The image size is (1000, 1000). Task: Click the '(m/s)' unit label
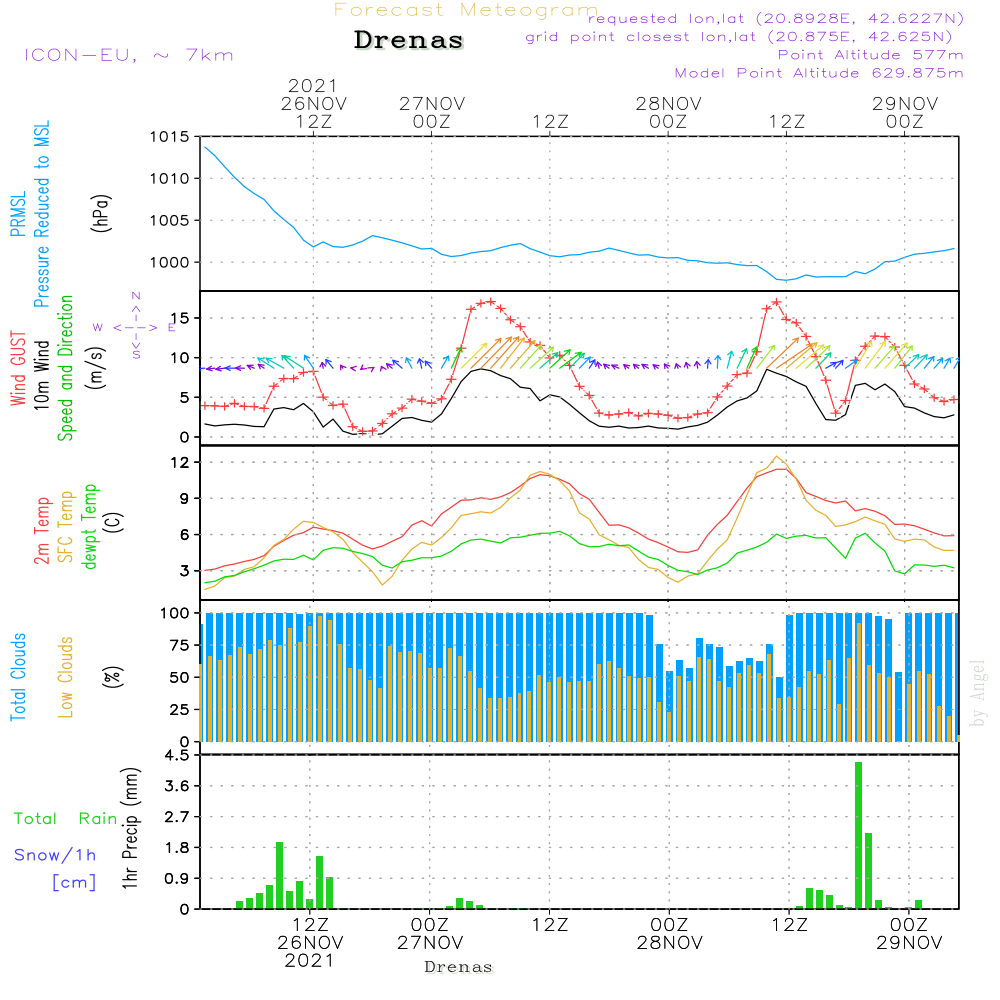(96, 368)
